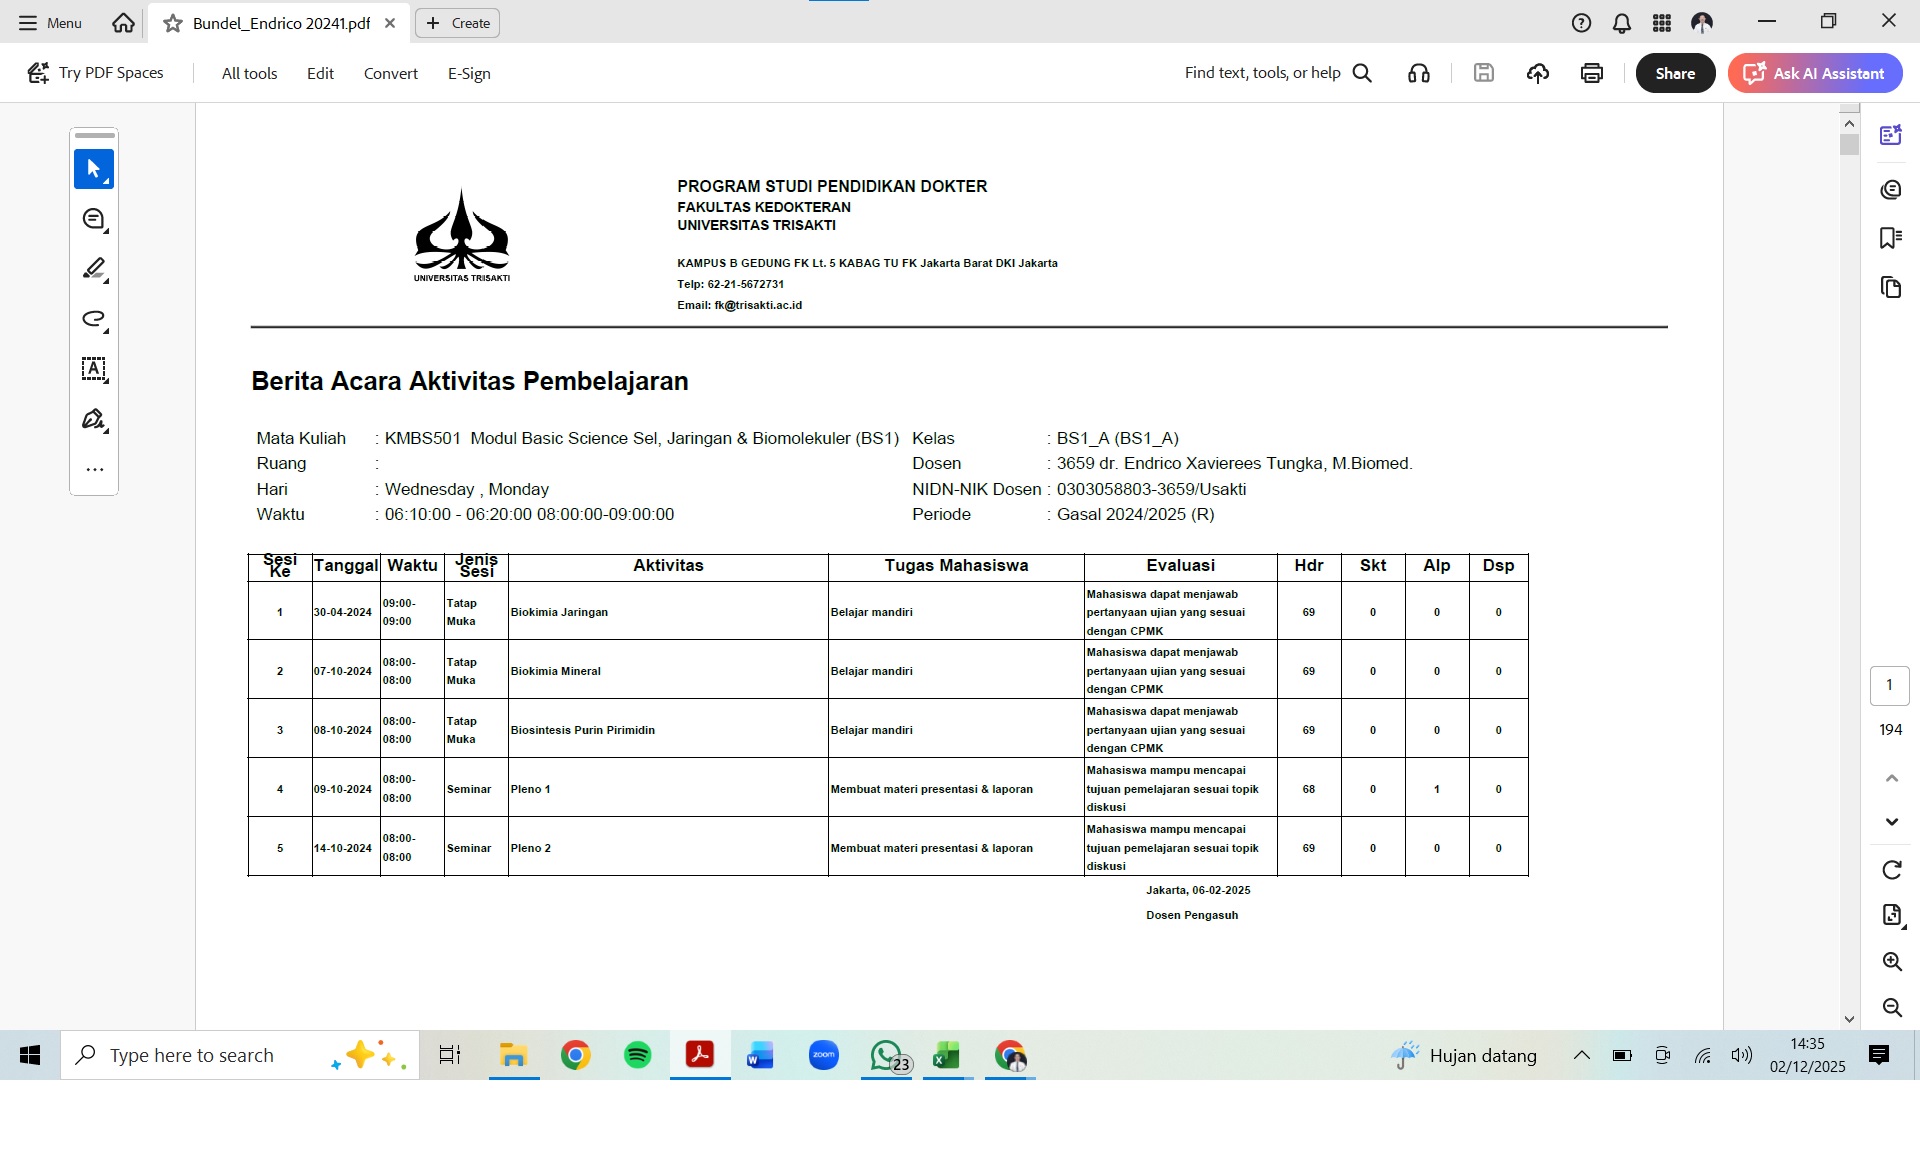Image resolution: width=1920 pixels, height=1168 pixels.
Task: Select the add text box tool
Action: pos(94,369)
